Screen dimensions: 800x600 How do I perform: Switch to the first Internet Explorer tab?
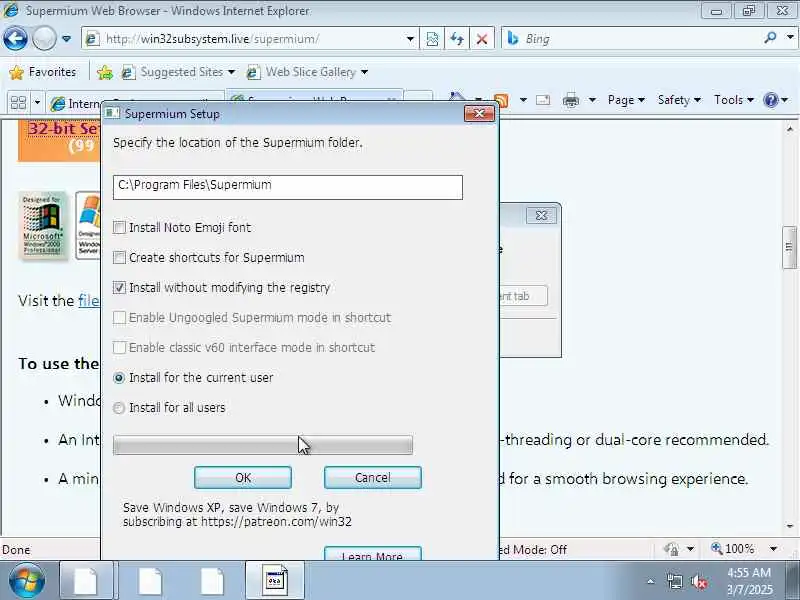pos(75,103)
